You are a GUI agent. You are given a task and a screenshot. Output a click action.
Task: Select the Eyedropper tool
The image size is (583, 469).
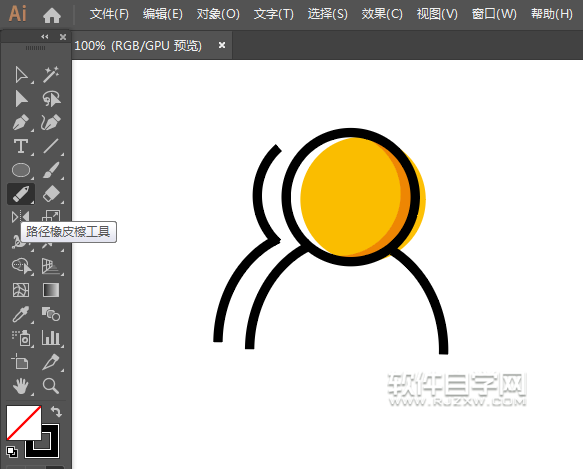(21, 314)
